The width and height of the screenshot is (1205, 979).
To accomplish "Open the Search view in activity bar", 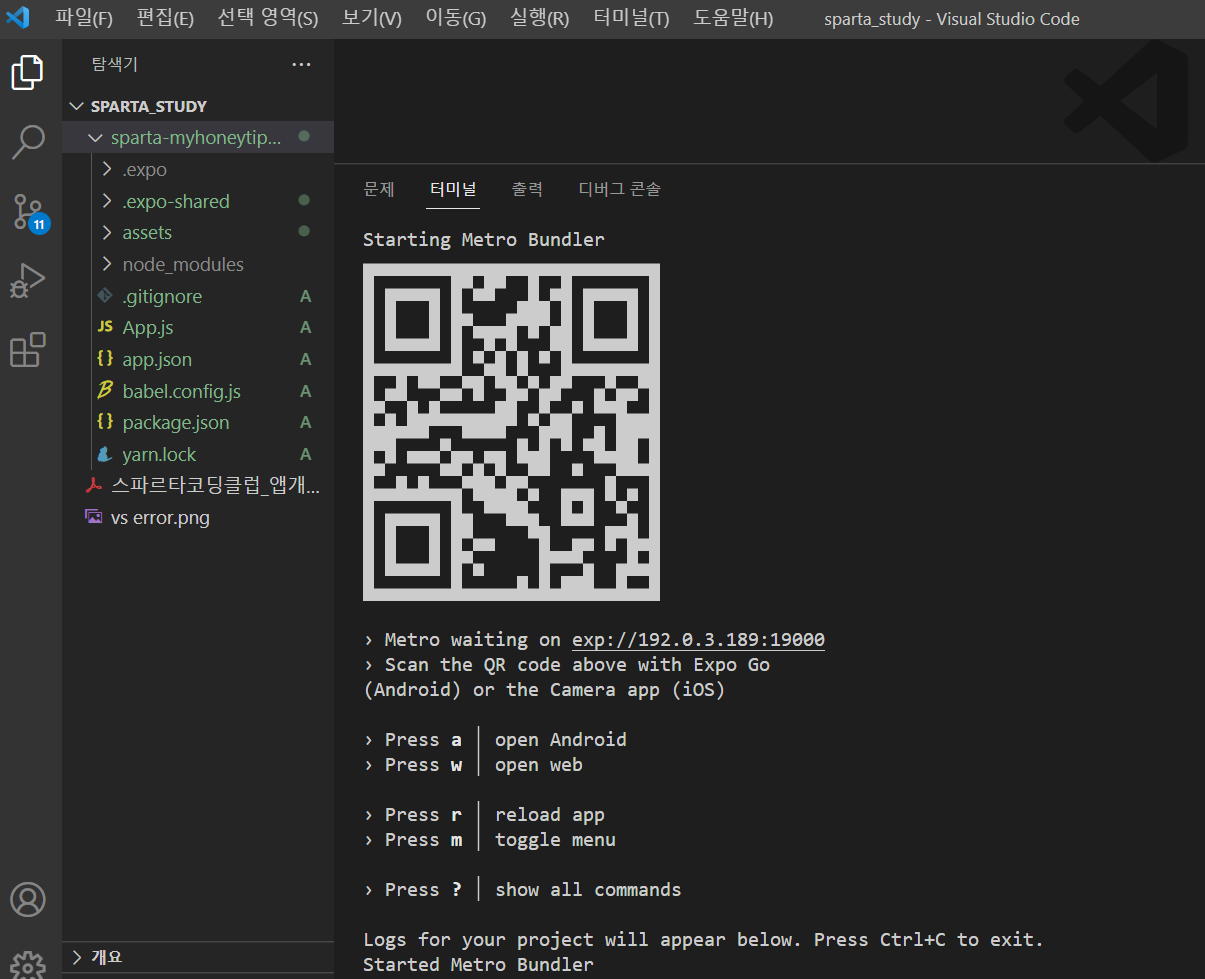I will (27, 142).
